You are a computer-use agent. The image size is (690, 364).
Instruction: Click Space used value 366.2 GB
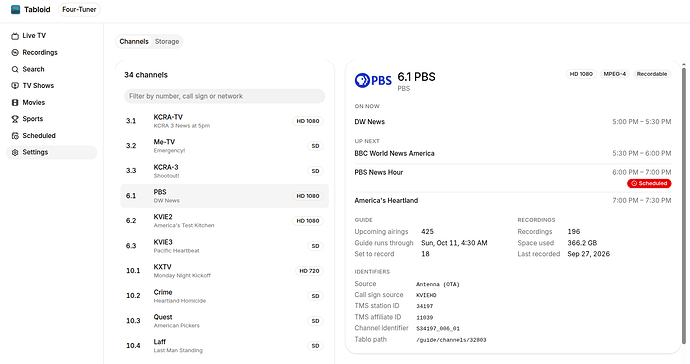(x=582, y=243)
